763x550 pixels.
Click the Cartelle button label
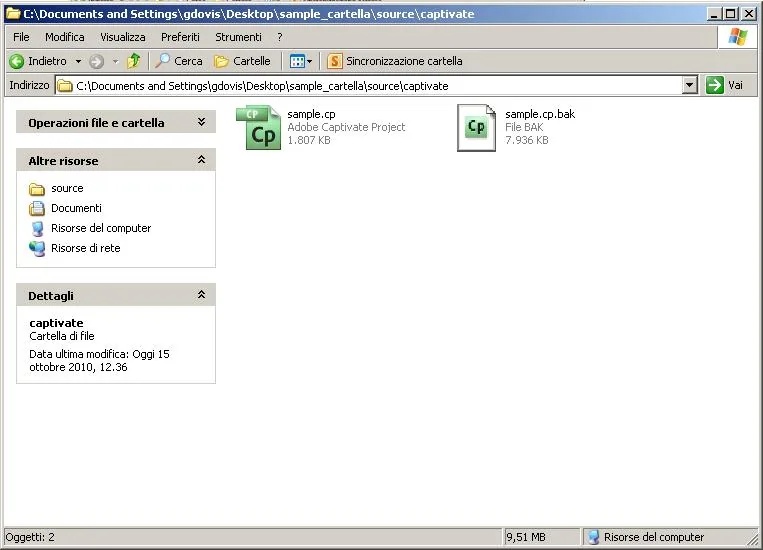252,61
